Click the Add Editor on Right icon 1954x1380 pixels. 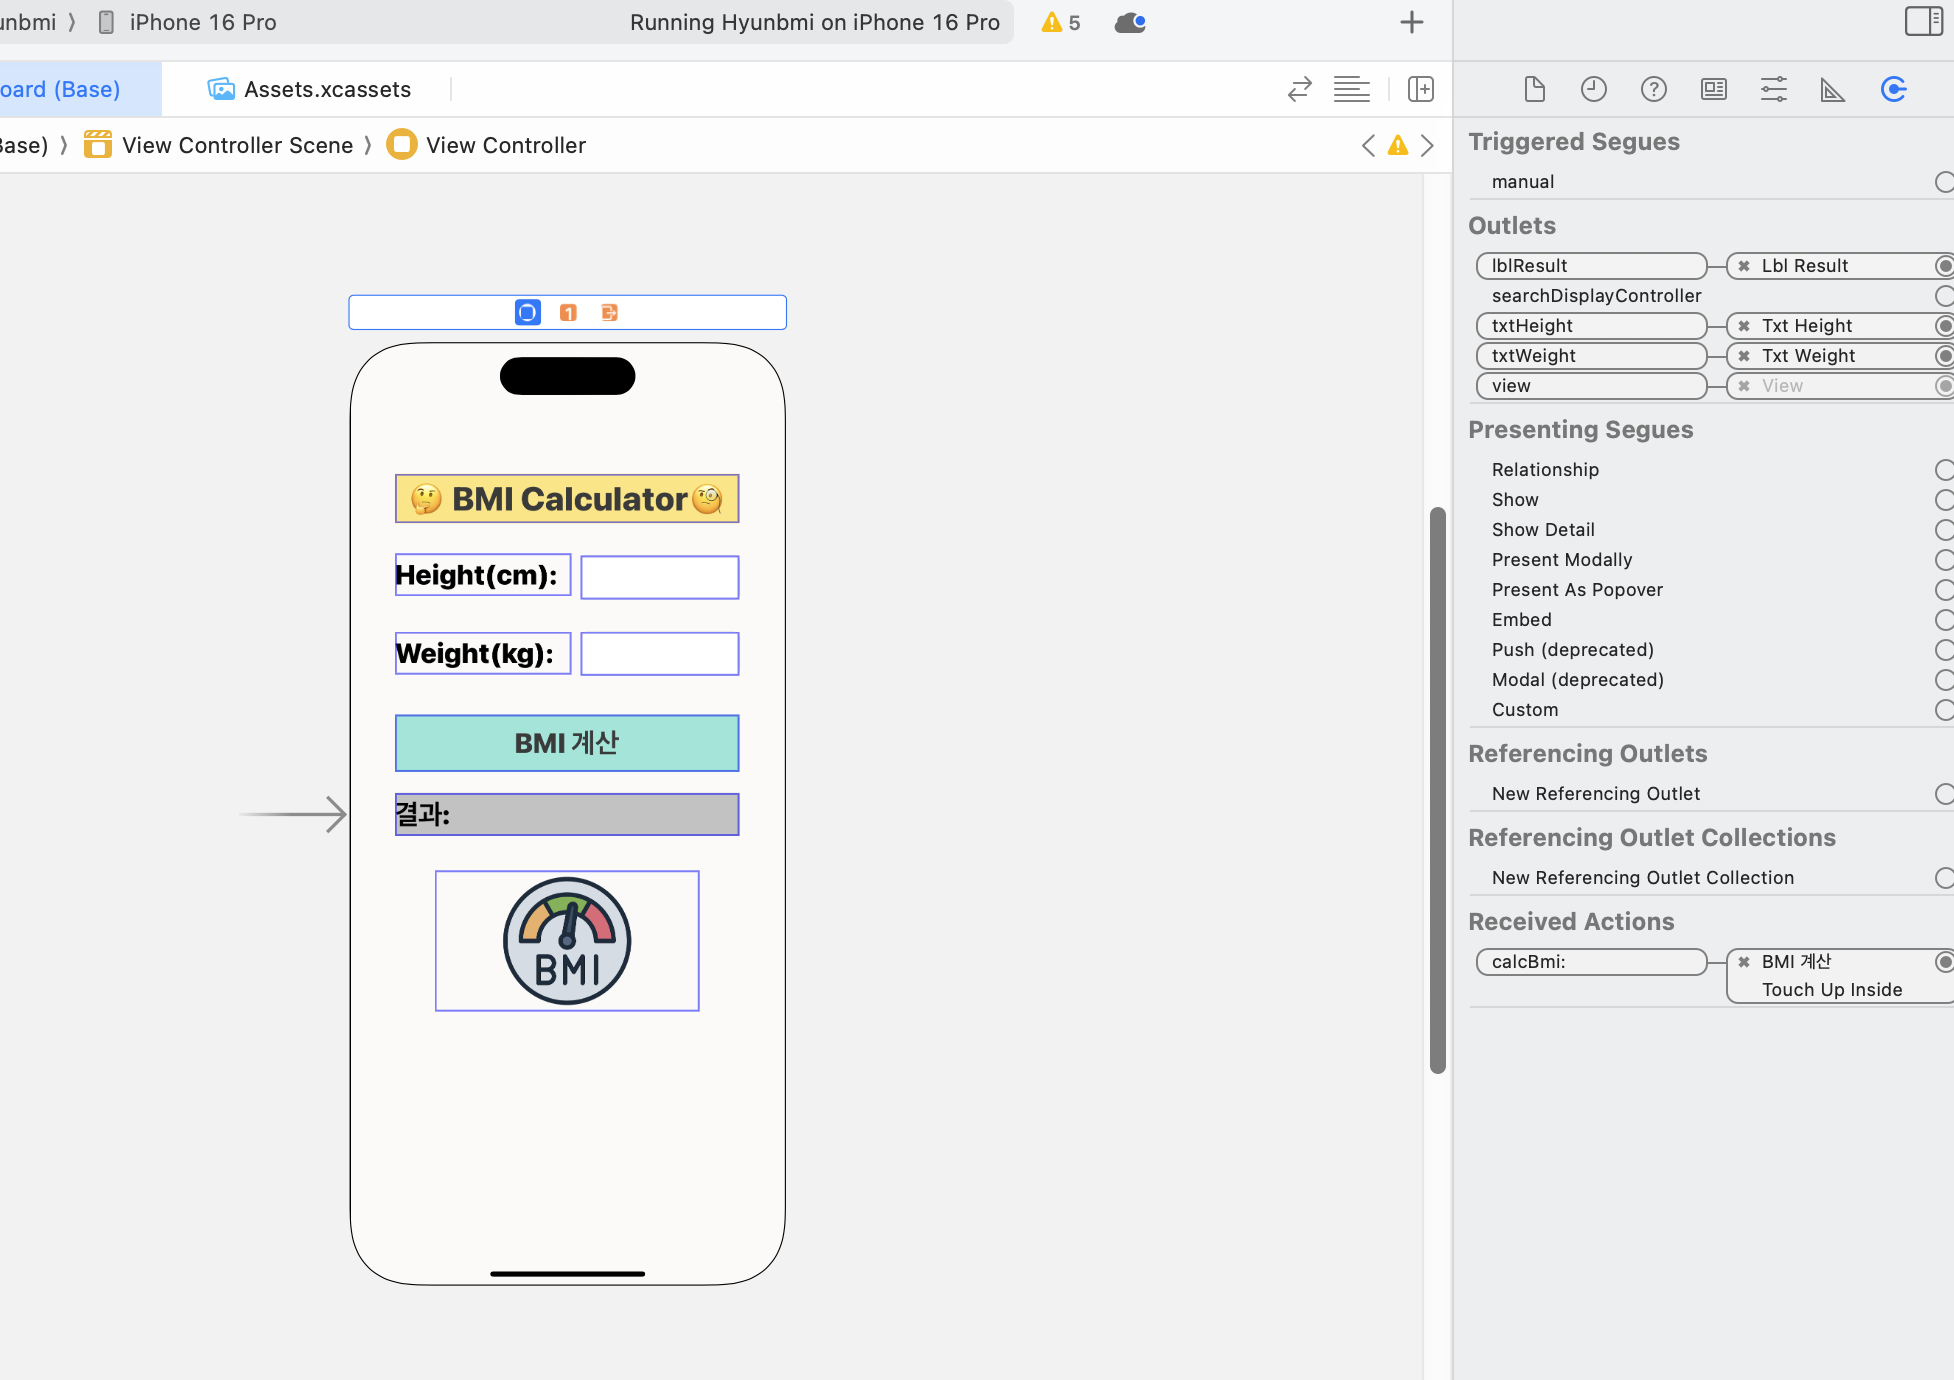(1420, 89)
